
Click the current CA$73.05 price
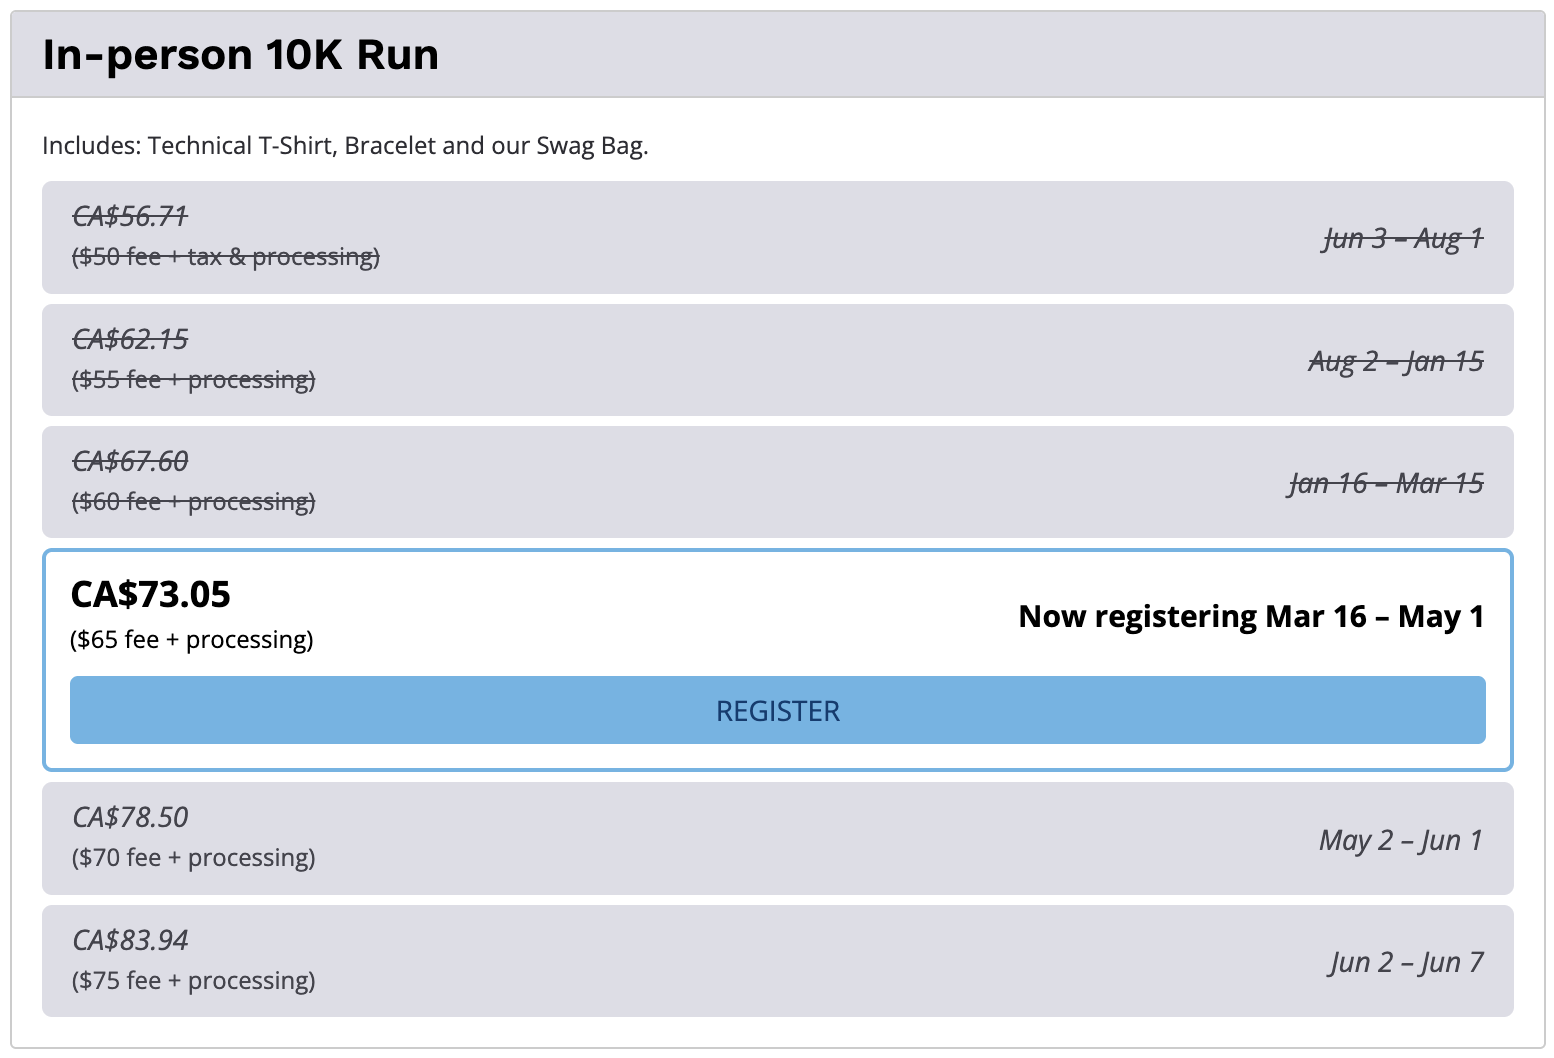[150, 594]
